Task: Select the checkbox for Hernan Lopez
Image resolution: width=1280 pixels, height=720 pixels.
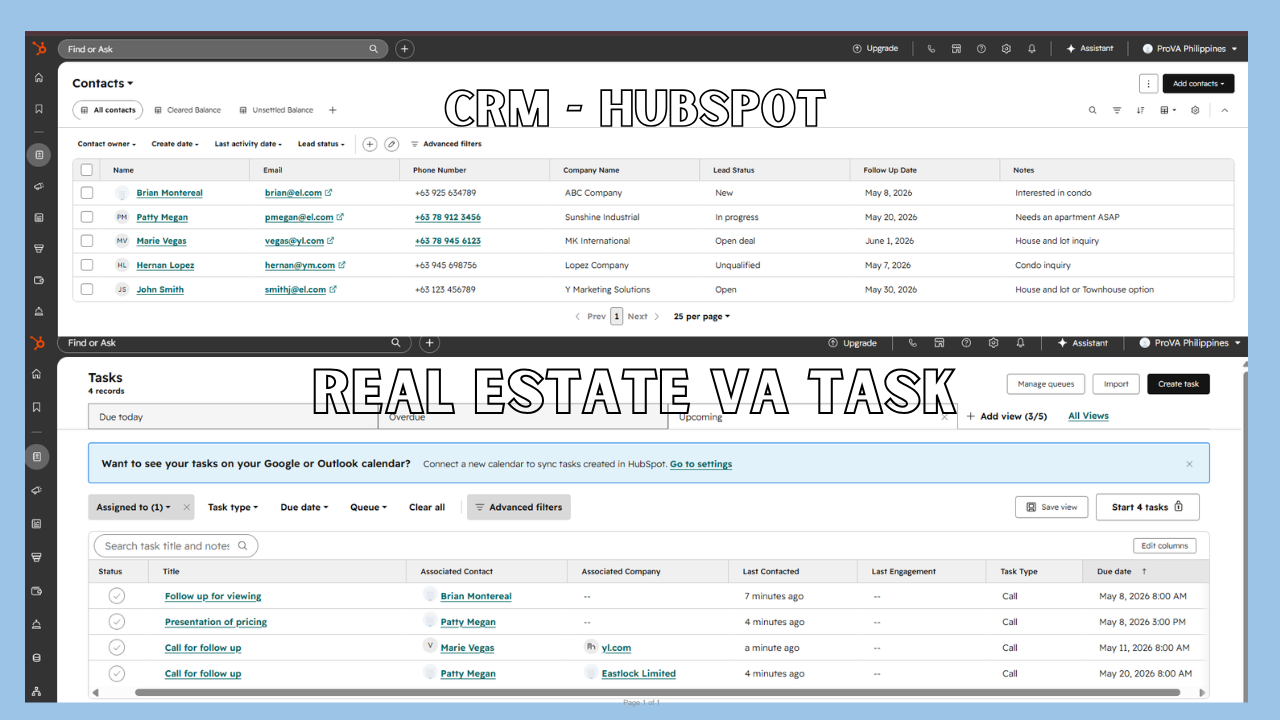Action: [87, 265]
